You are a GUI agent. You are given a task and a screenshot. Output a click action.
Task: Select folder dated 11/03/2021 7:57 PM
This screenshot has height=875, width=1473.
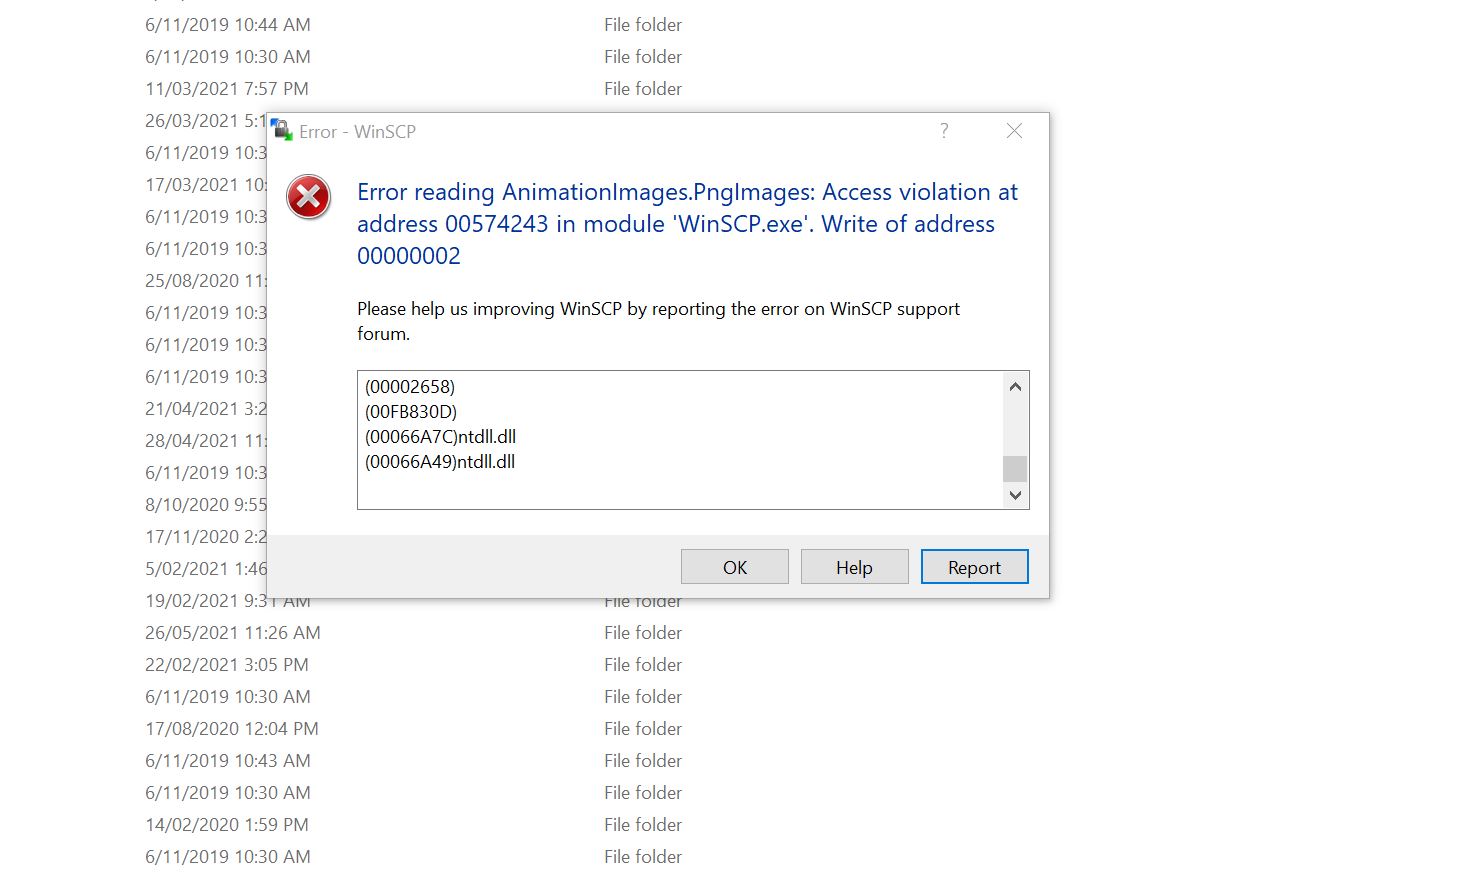[227, 89]
